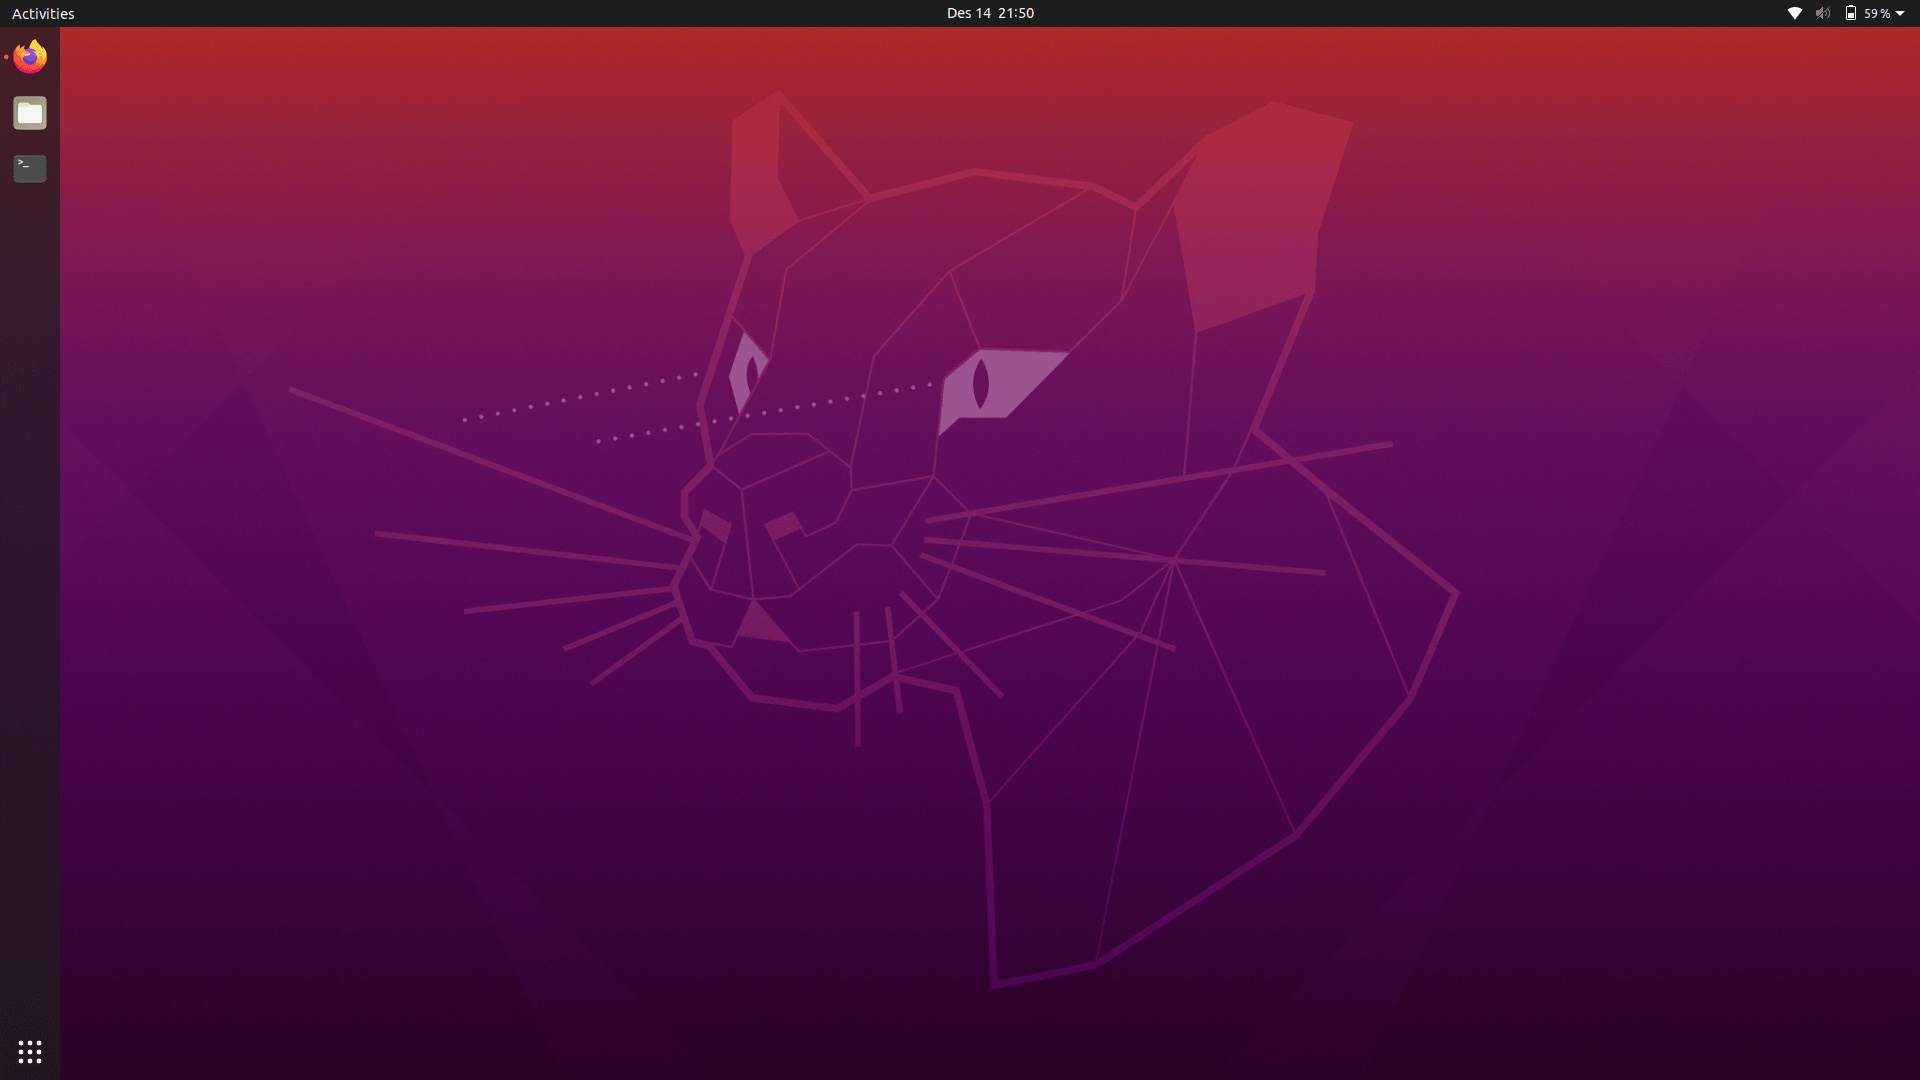This screenshot has width=1920, height=1080.
Task: Click the battery status icon
Action: (1850, 13)
